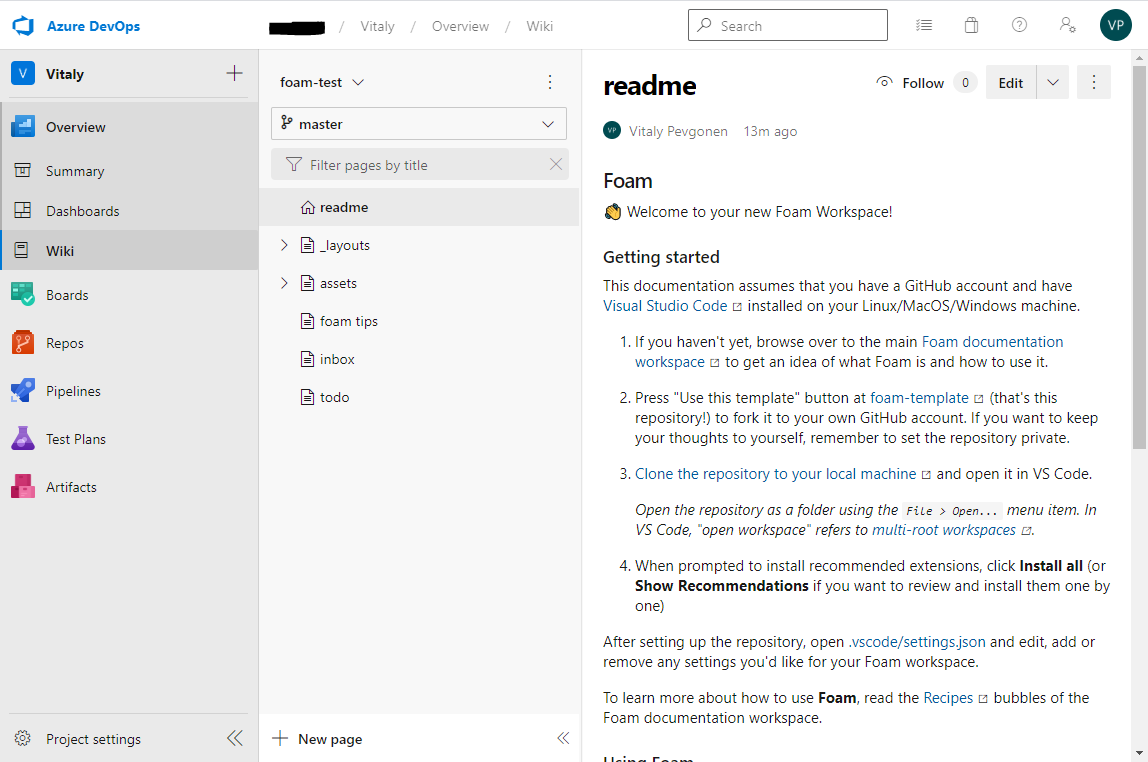1148x762 pixels.
Task: Open Boards from the left sidebar
Action: 66,294
